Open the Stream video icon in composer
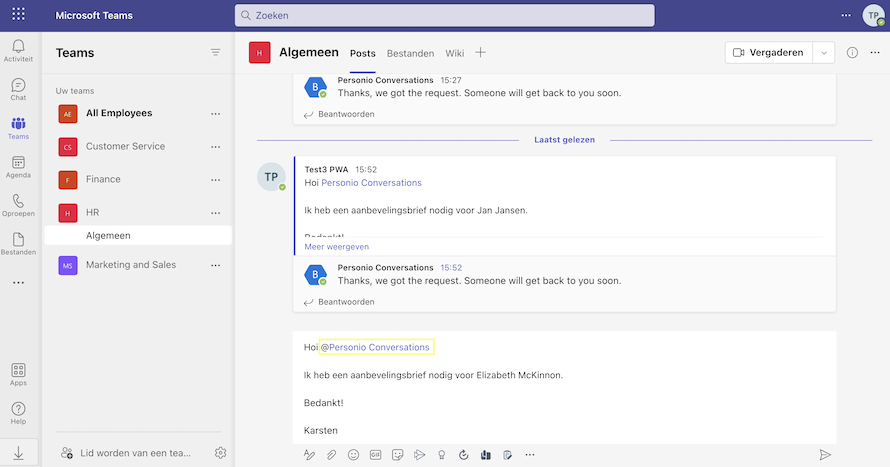The image size is (890, 467). (x=419, y=455)
